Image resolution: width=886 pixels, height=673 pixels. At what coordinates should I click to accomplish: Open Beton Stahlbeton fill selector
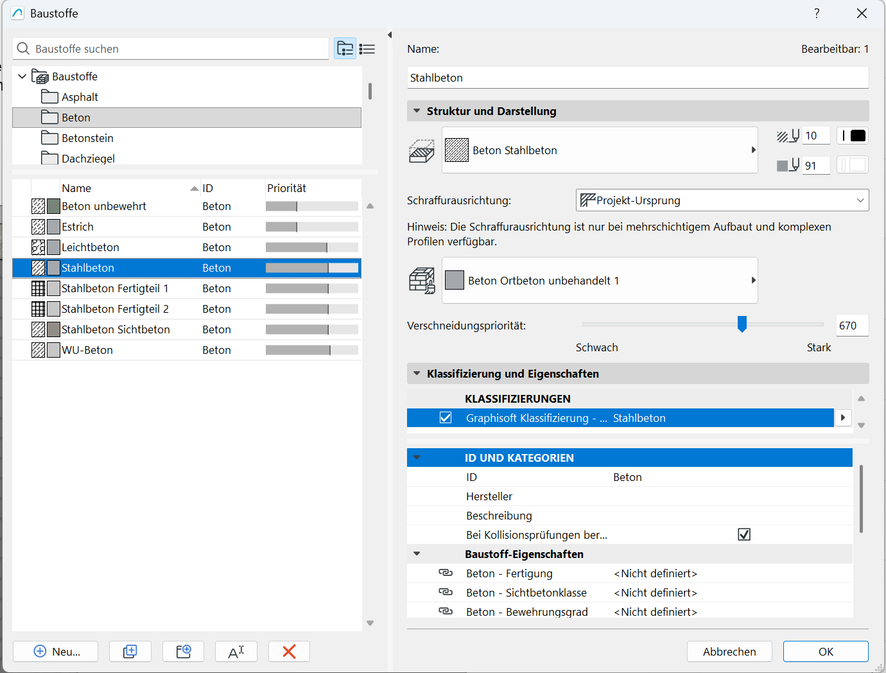(600, 150)
